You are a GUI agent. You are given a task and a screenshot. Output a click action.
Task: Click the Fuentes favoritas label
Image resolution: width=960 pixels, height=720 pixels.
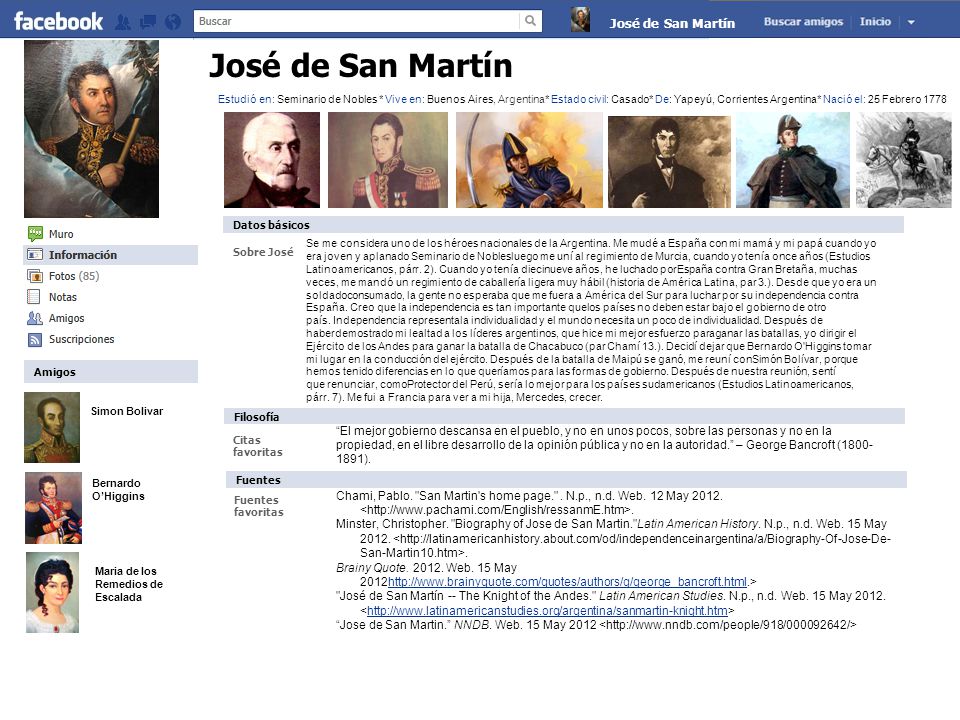pos(258,506)
